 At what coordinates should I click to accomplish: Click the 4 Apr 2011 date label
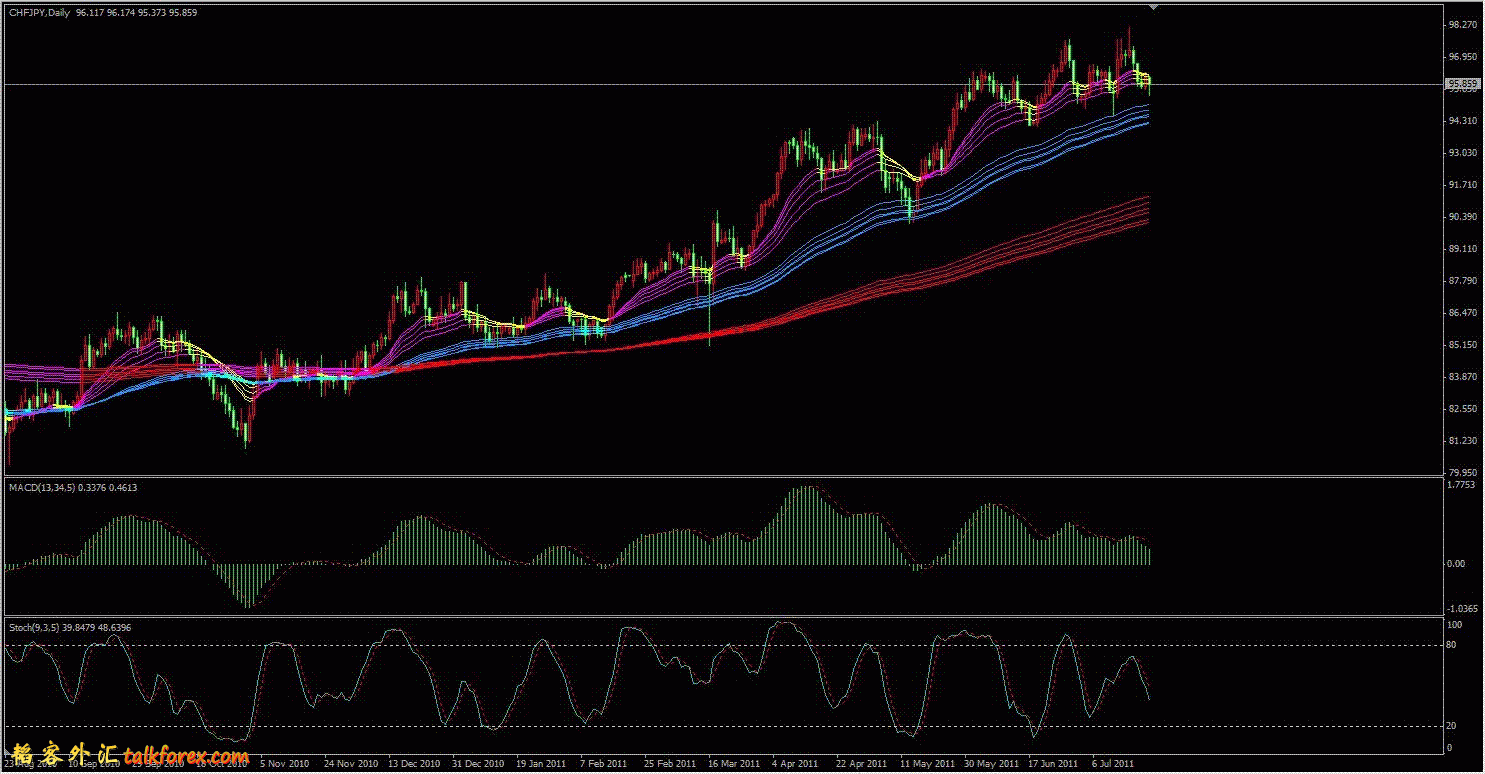(795, 763)
